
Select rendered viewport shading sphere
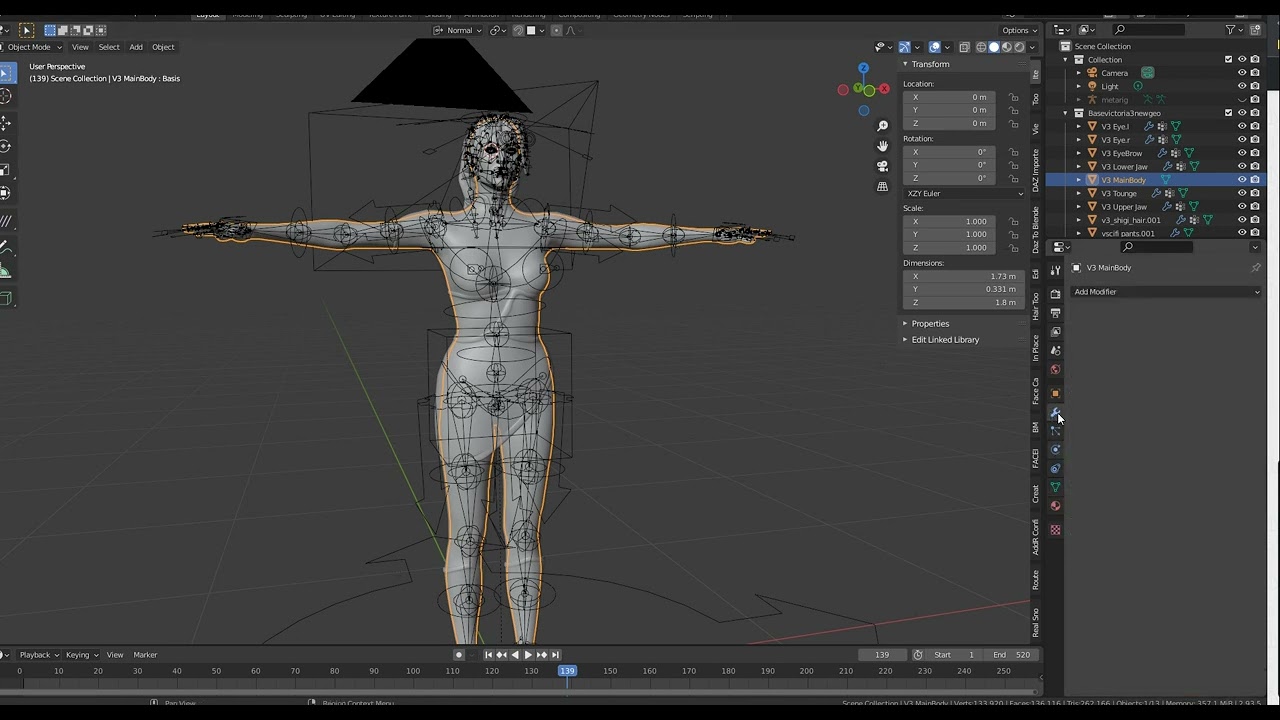(1019, 47)
